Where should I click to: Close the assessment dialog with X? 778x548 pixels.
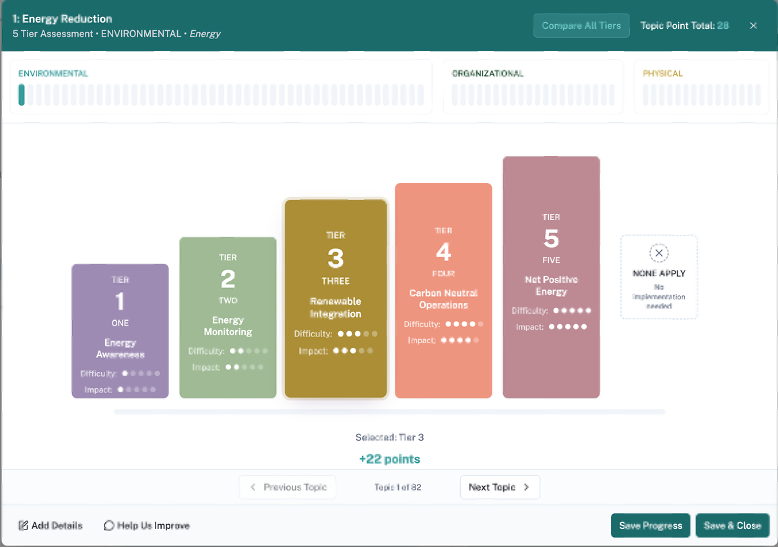point(753,25)
